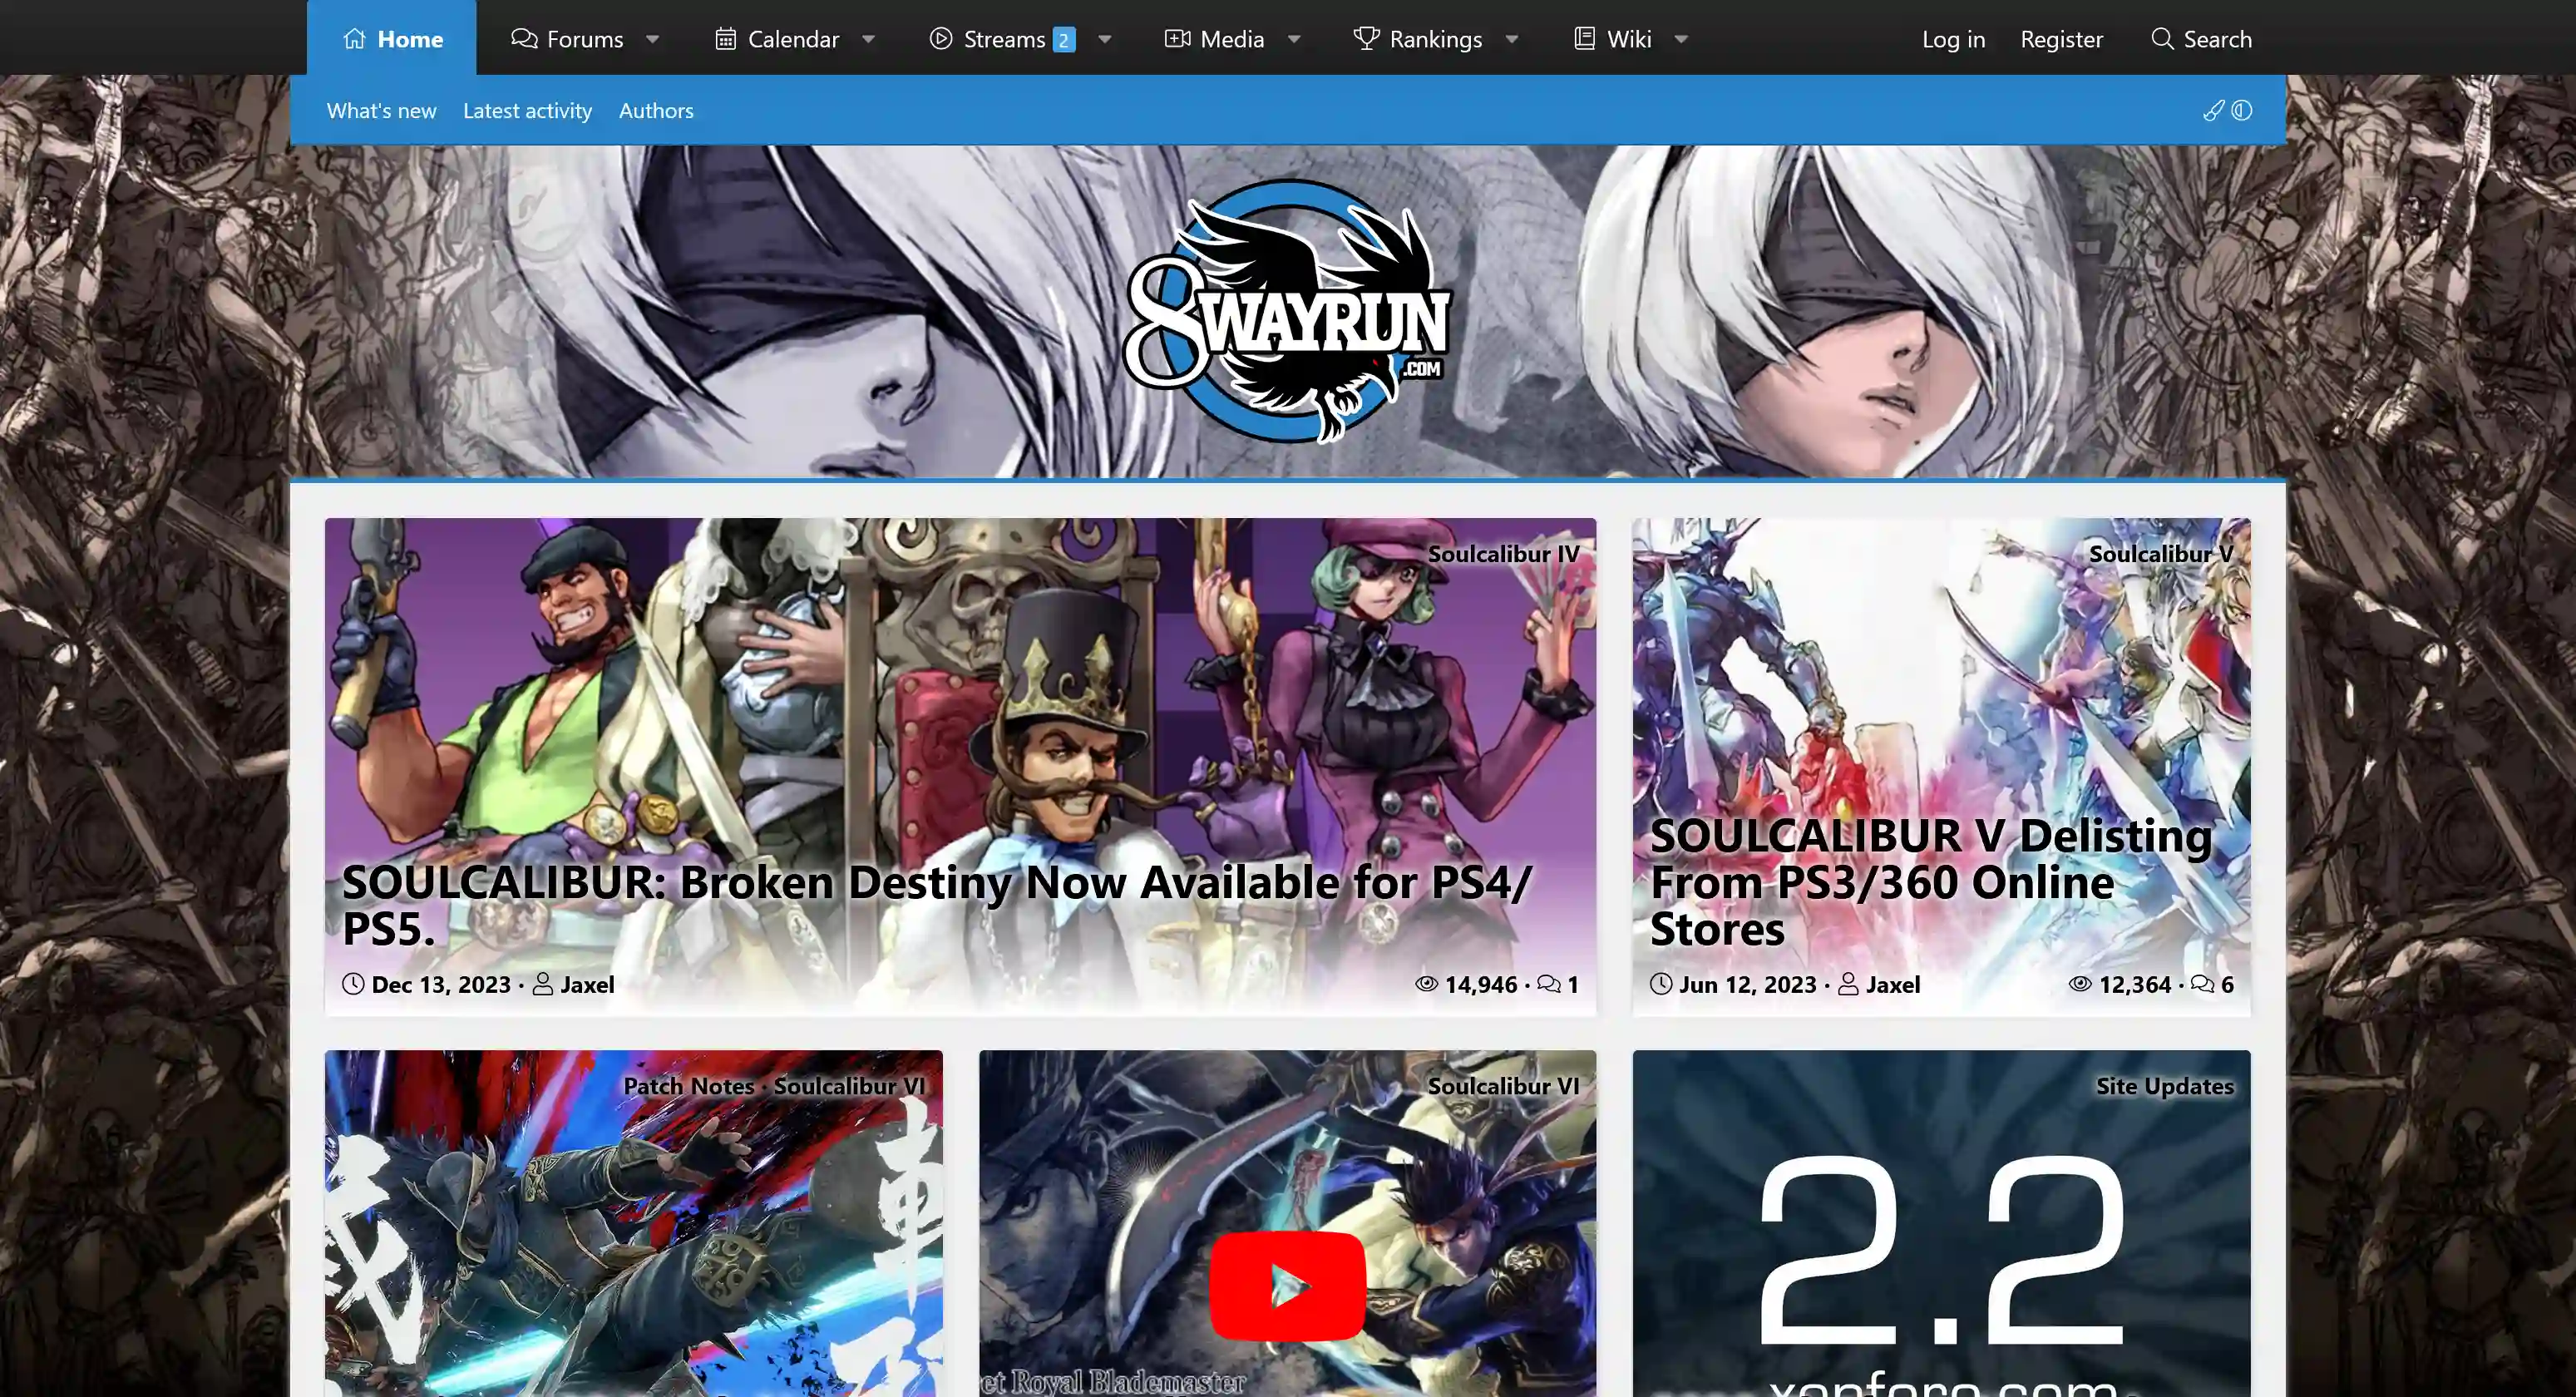This screenshot has height=1397, width=2576.
Task: Open the Authors link
Action: pyautogui.click(x=656, y=110)
